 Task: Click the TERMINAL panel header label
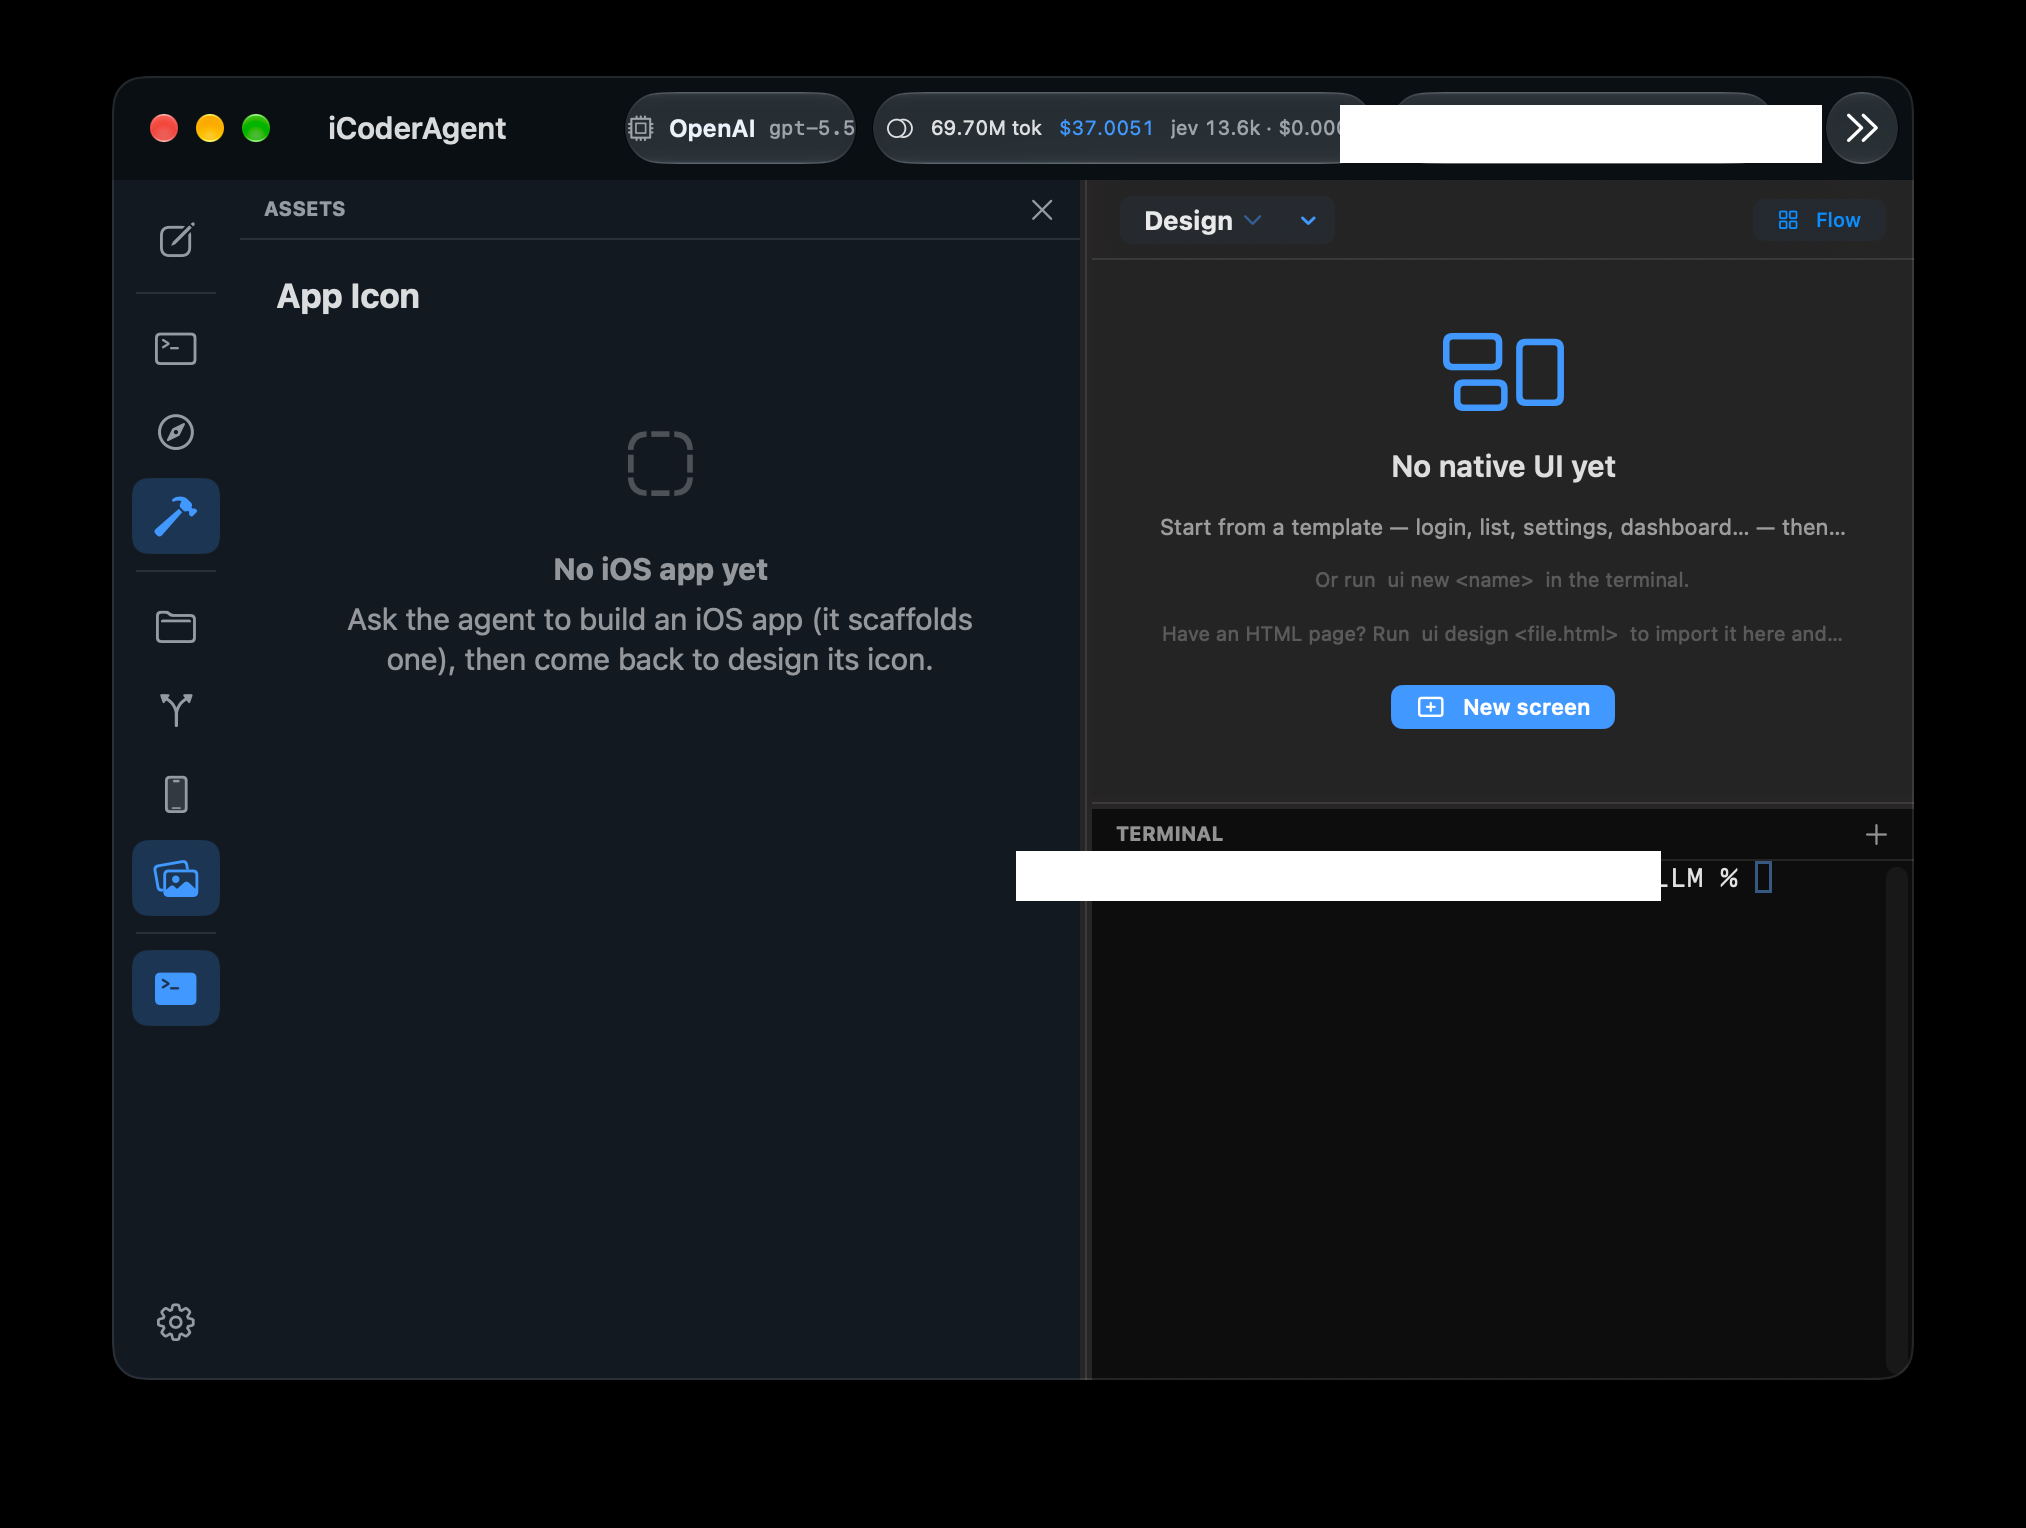[1169, 834]
